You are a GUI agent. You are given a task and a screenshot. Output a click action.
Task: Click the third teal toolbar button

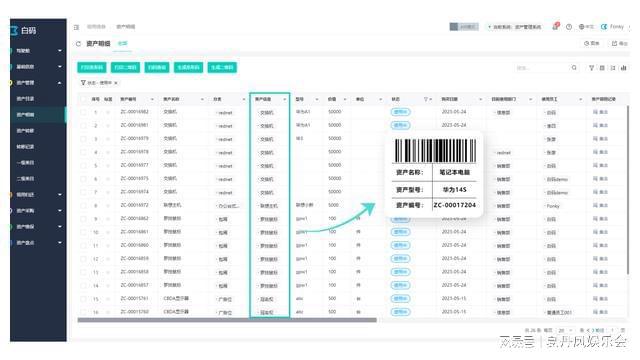click(x=157, y=67)
